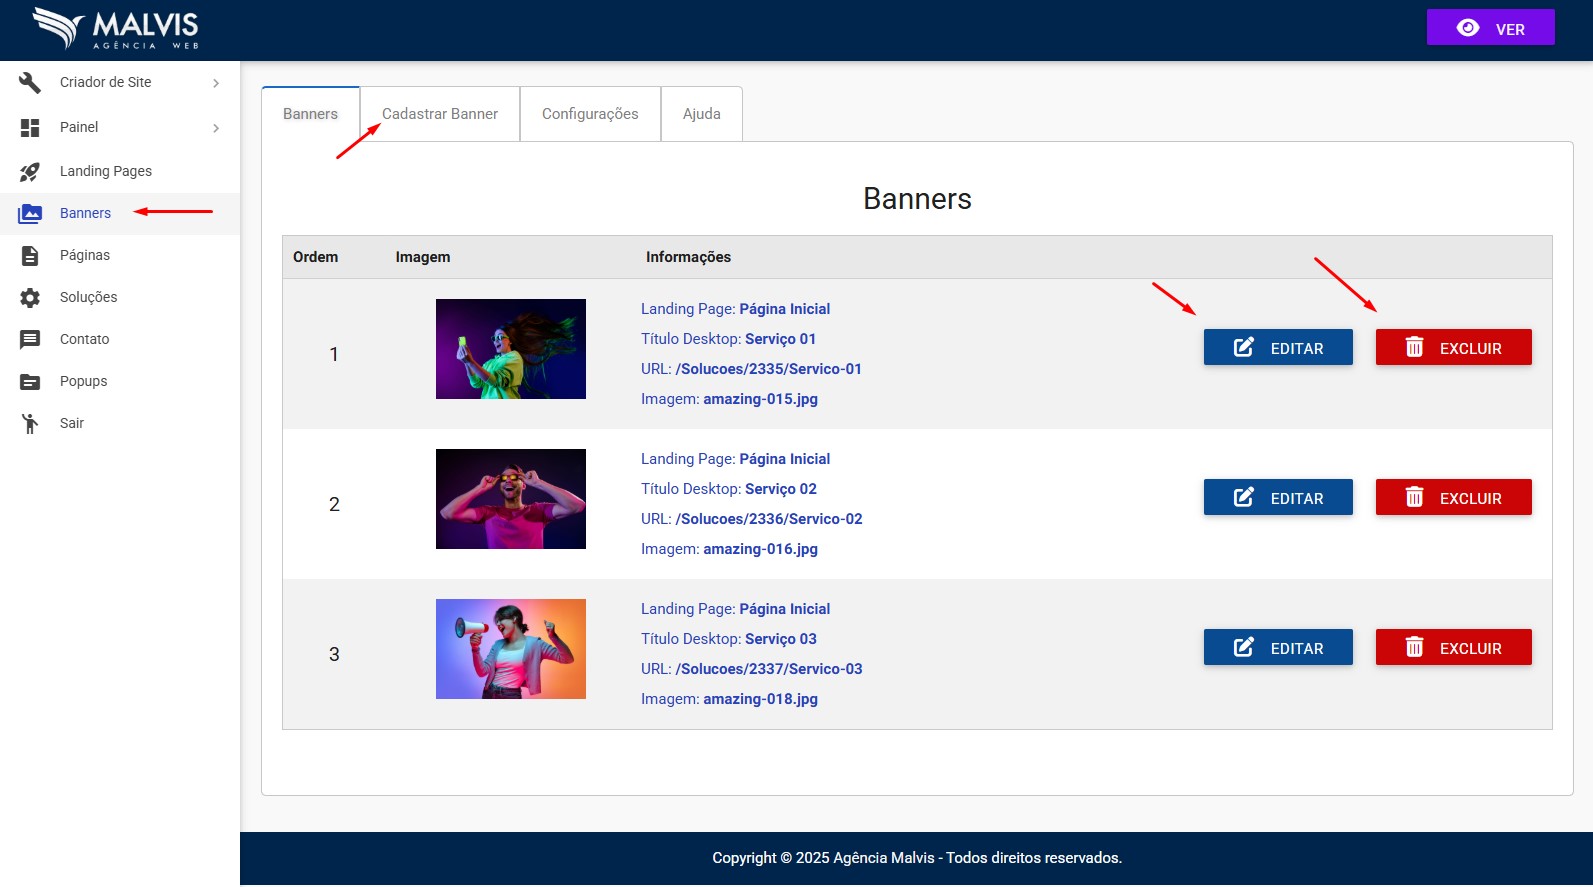Click the wrench icon beside Criador de Site
1593x887 pixels.
coord(30,83)
